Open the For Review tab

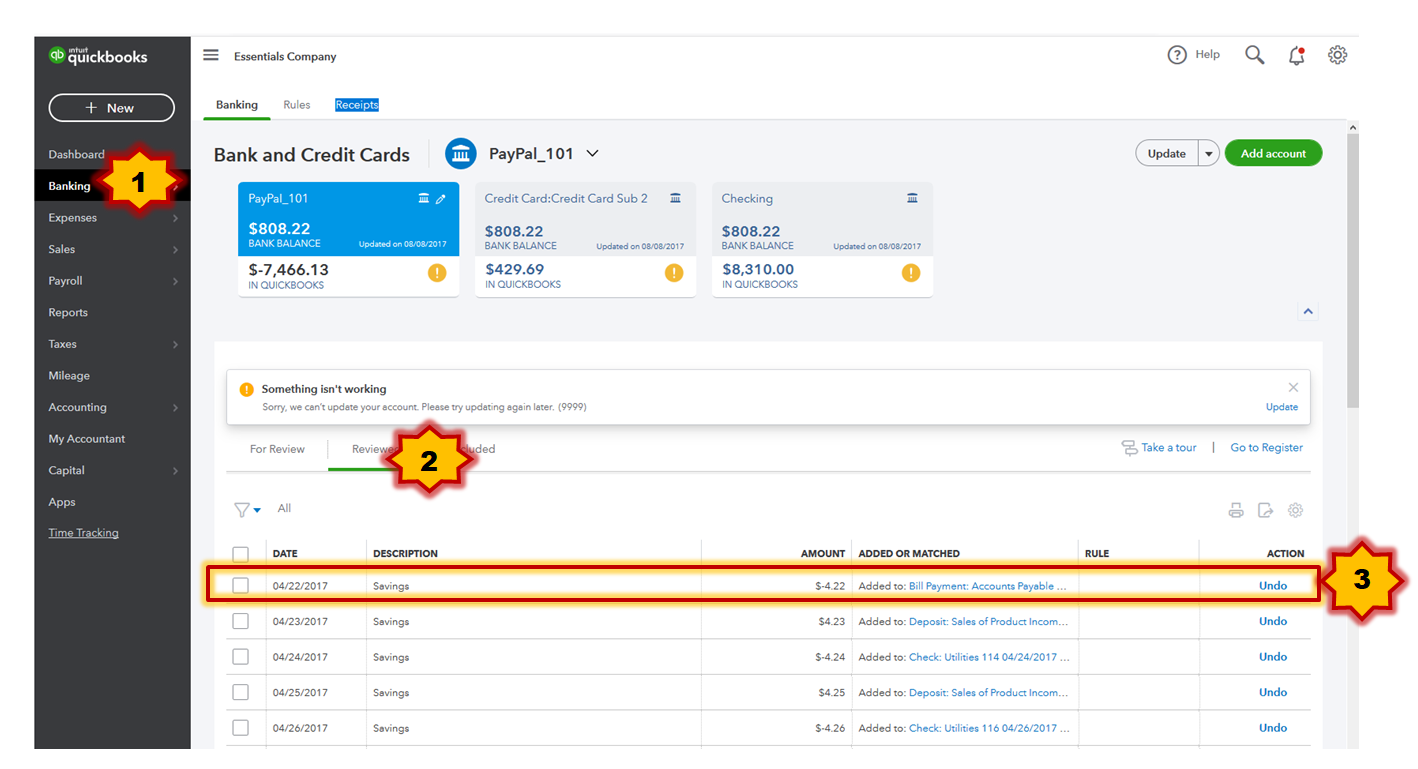pyautogui.click(x=277, y=449)
